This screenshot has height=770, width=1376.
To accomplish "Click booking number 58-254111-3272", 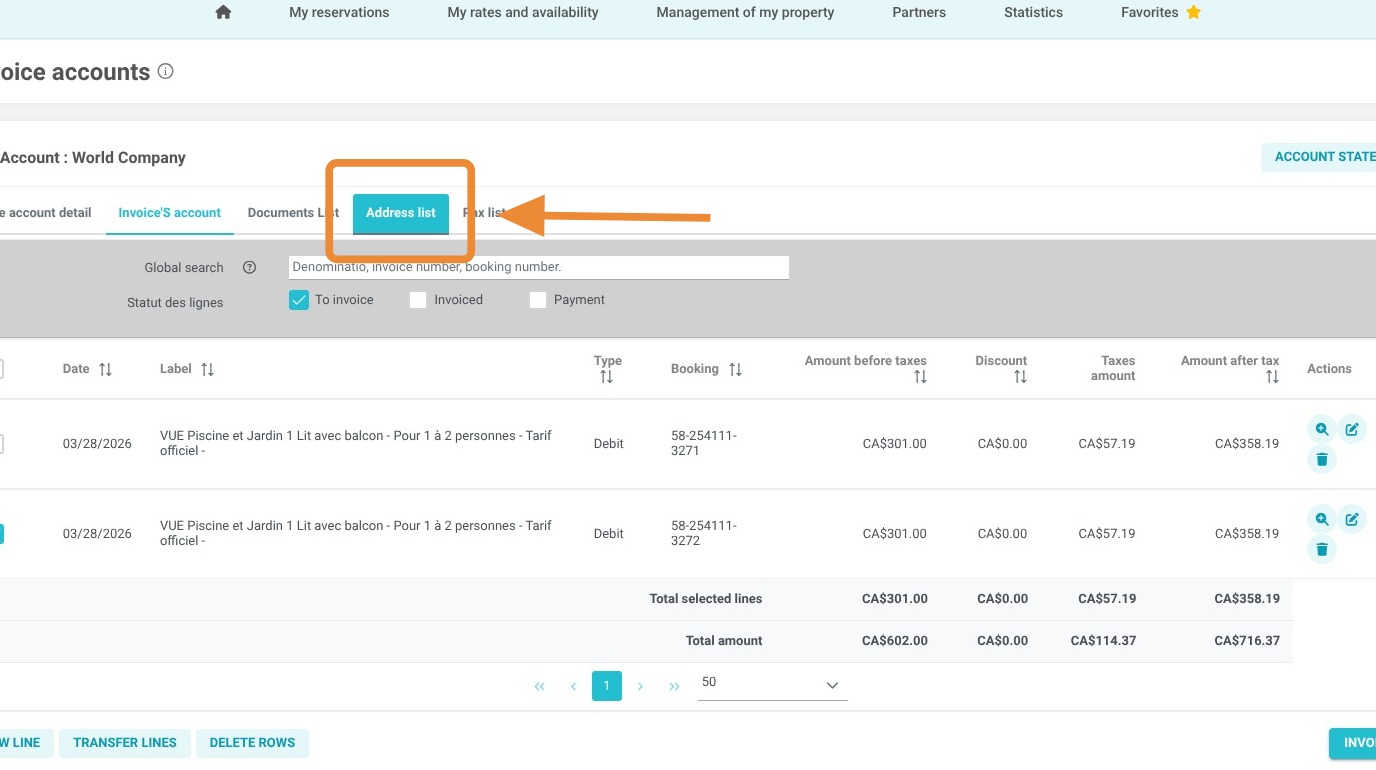I will click(704, 534).
